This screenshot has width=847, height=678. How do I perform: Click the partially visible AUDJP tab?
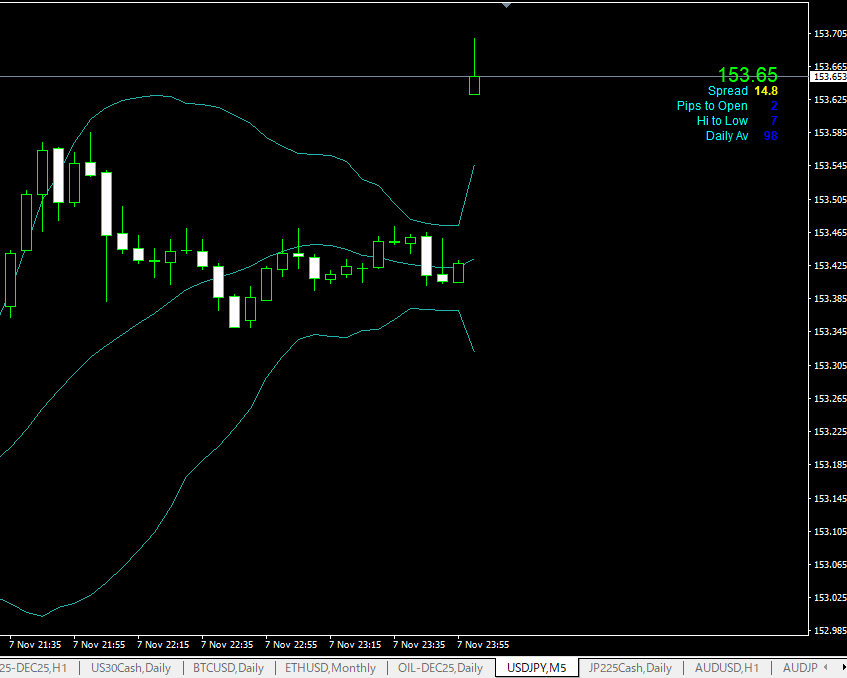pos(800,668)
